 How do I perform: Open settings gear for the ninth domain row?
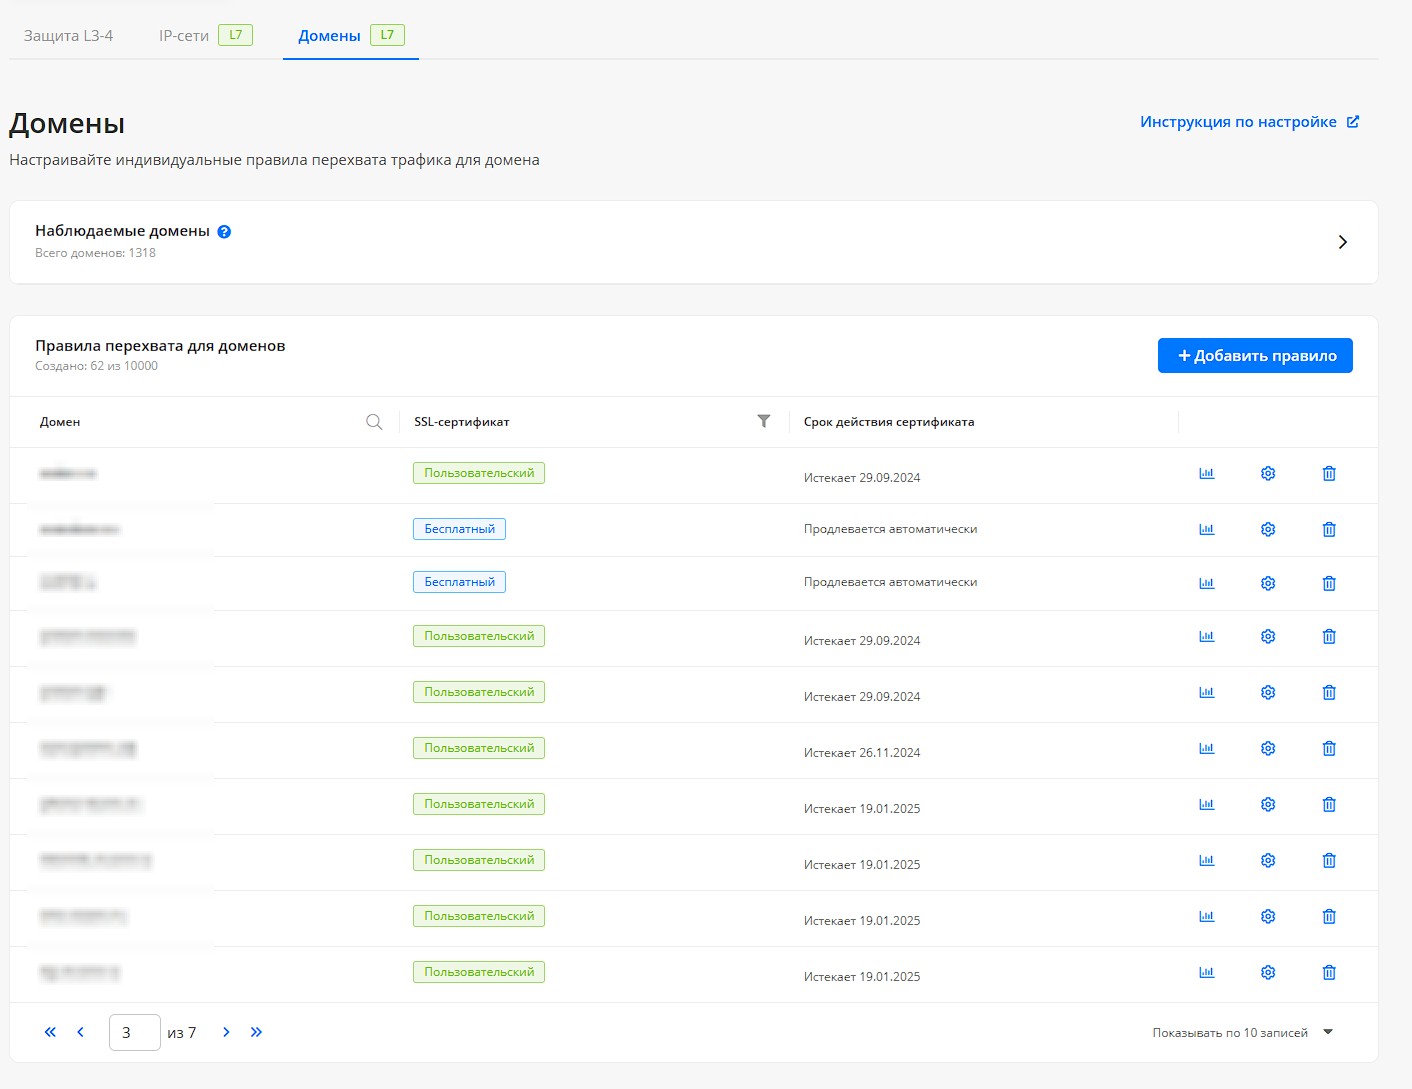point(1268,916)
